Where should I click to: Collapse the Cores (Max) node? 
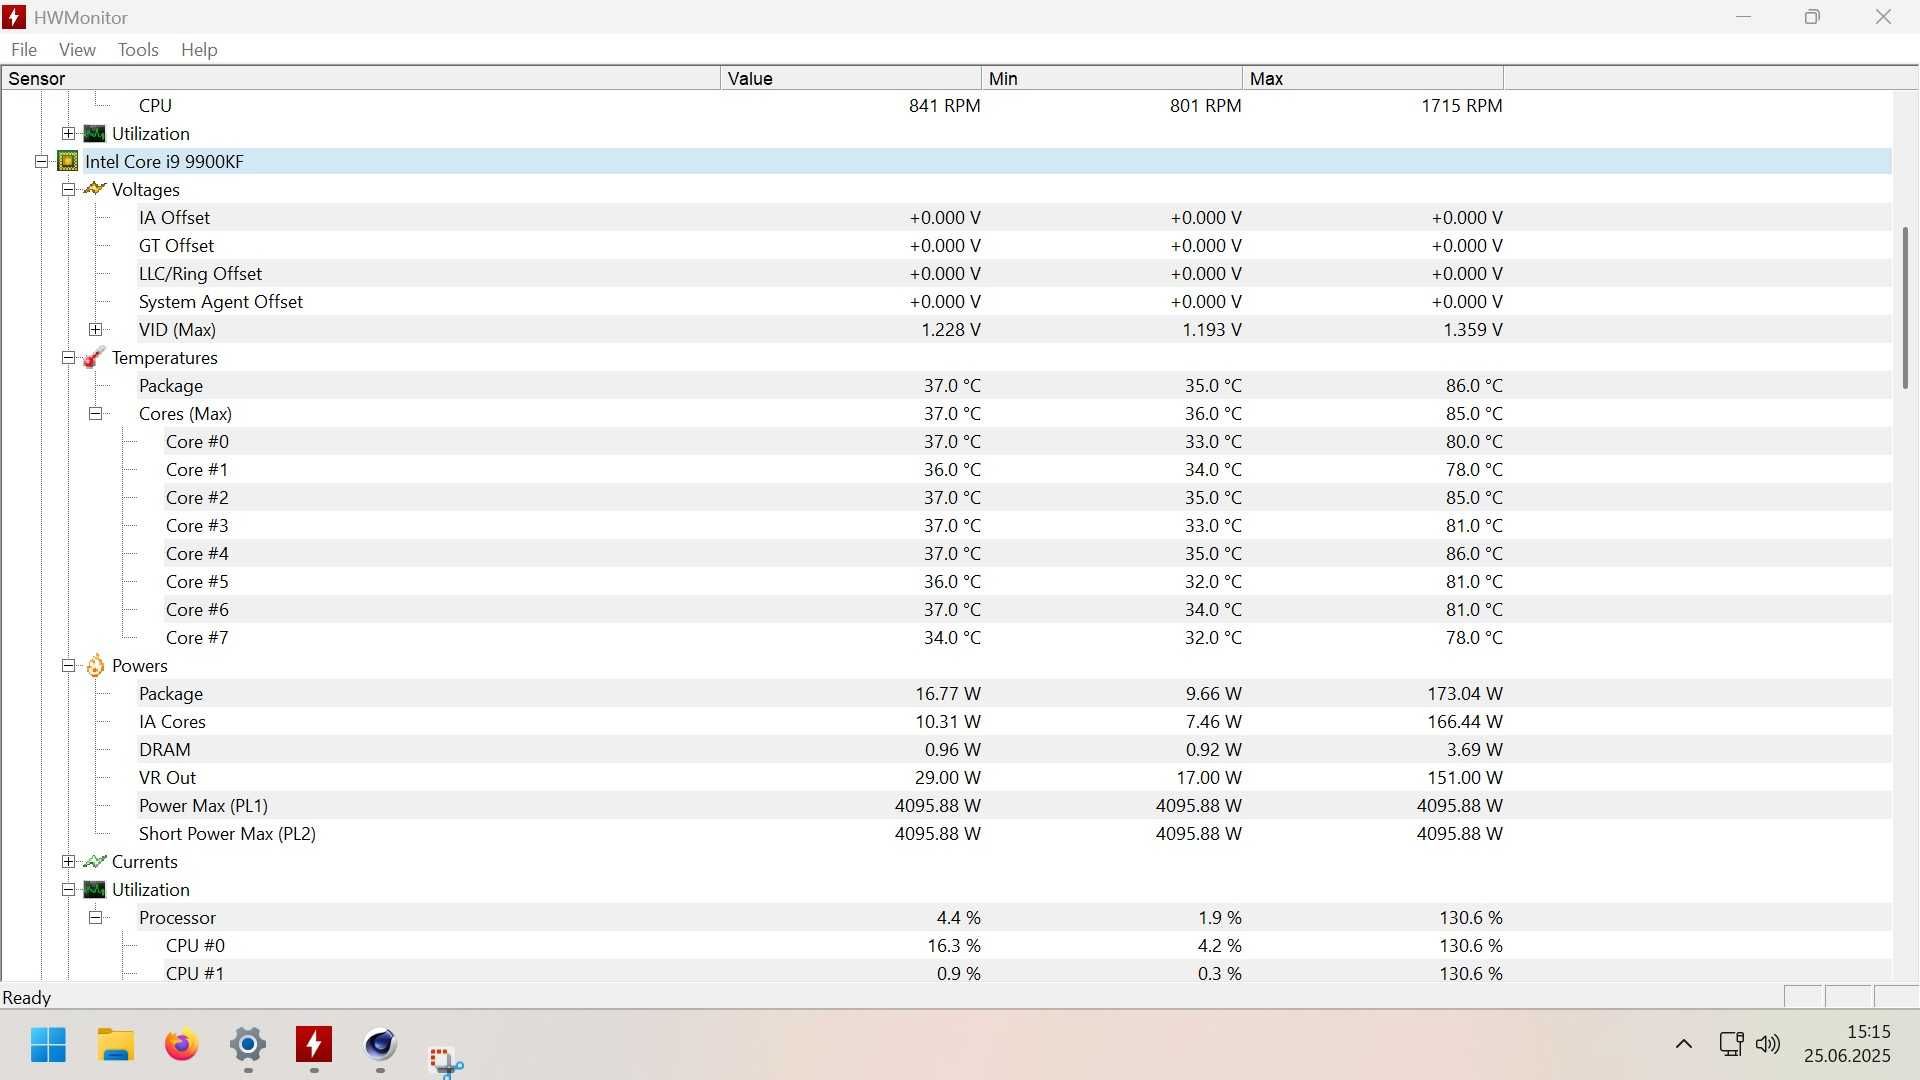pyautogui.click(x=95, y=413)
